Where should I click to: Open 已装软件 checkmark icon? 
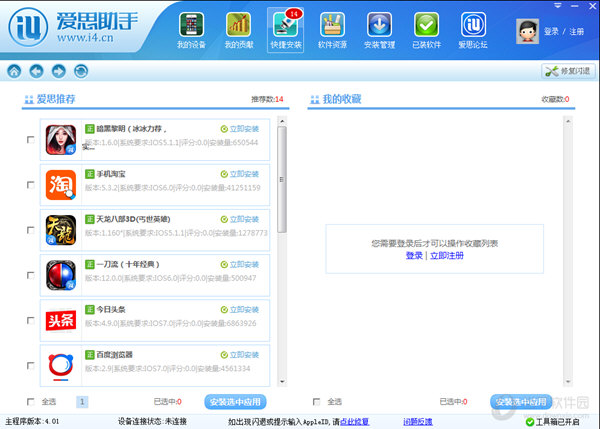pyautogui.click(x=426, y=24)
